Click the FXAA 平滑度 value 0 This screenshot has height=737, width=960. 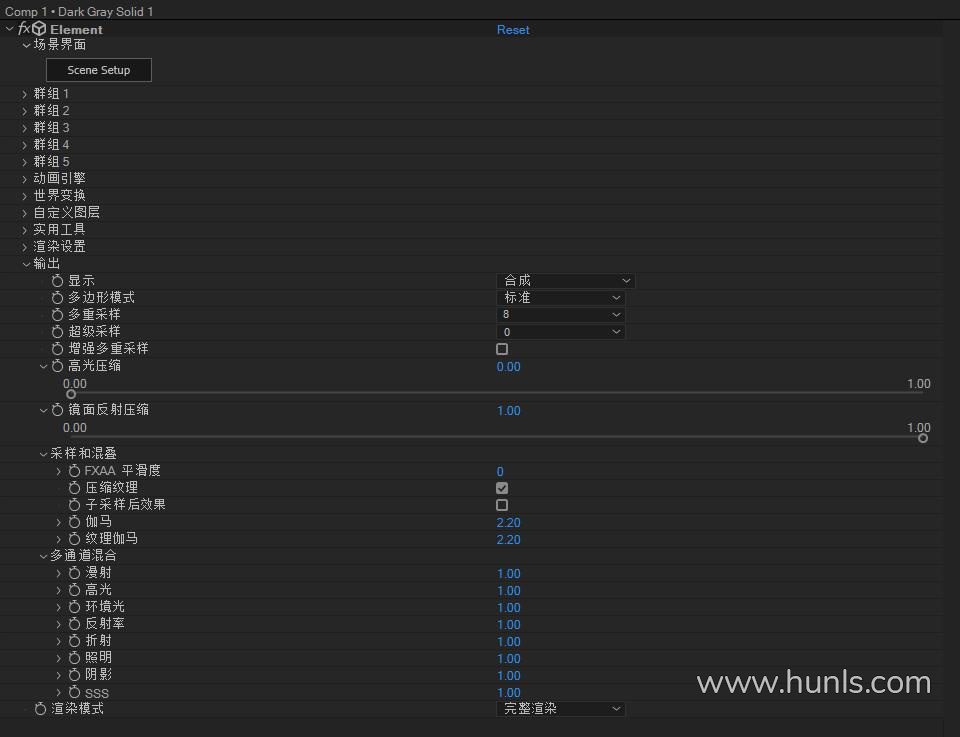500,471
